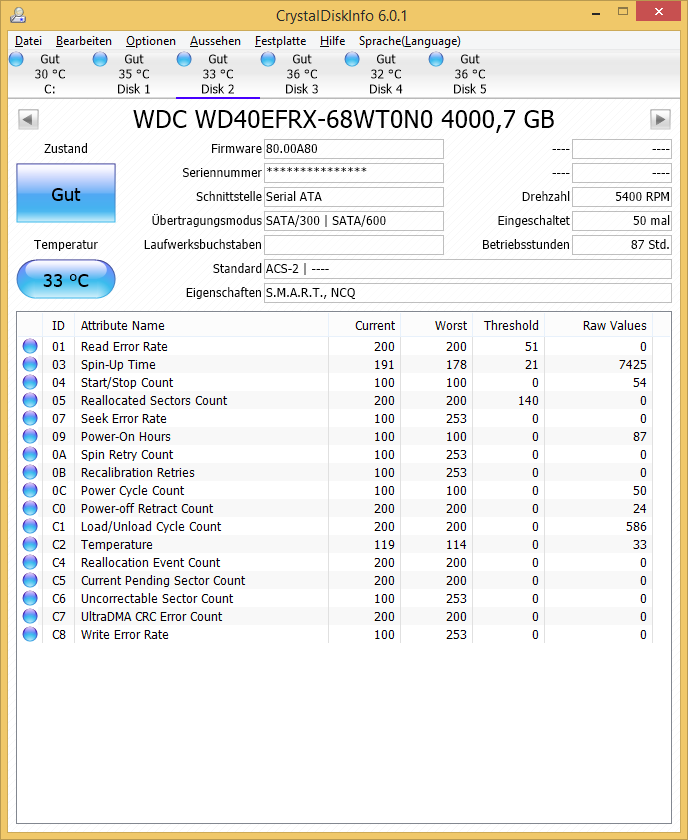This screenshot has width=689, height=840.
Task: Click the status orb for Spin Retry Count
Action: pos(30,454)
